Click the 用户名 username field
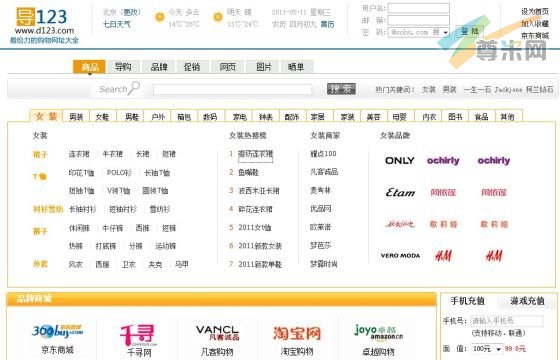 419,8
